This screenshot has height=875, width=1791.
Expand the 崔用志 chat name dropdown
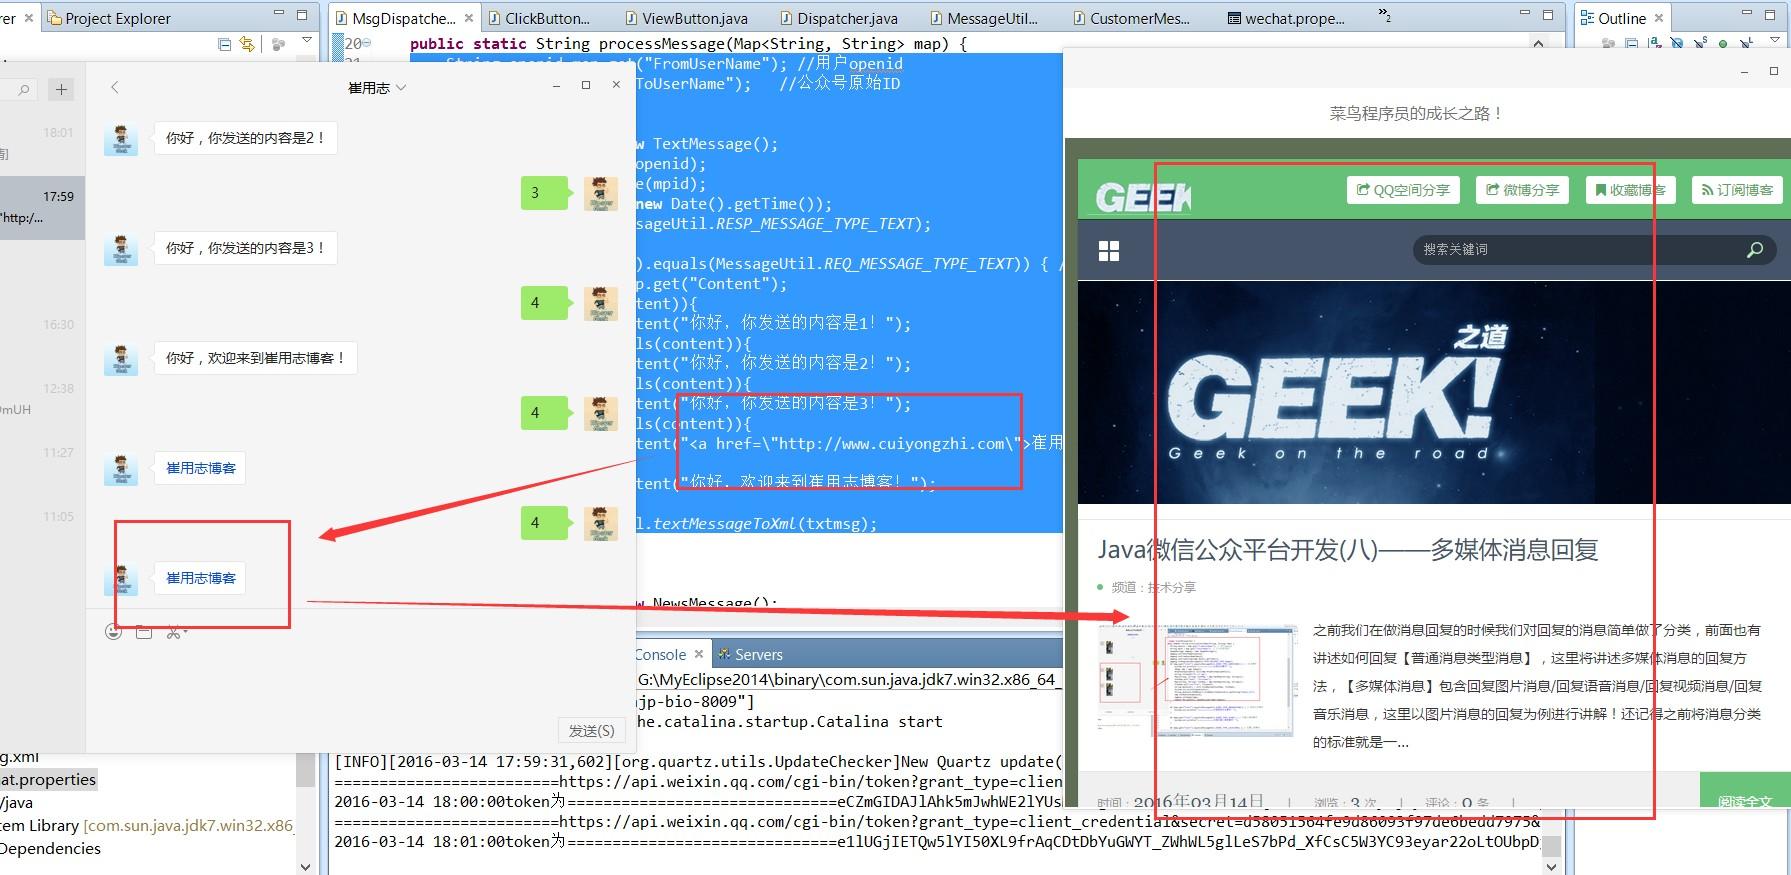point(402,88)
